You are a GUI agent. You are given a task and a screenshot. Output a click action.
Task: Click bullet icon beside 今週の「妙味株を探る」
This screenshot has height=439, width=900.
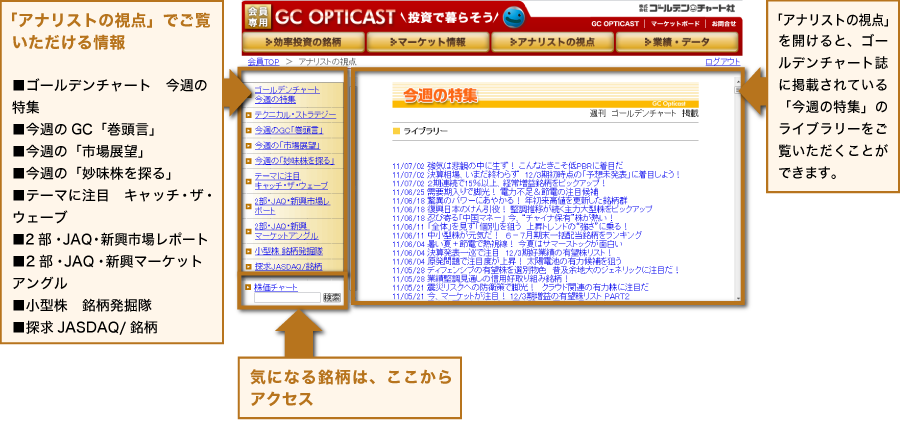(x=248, y=161)
